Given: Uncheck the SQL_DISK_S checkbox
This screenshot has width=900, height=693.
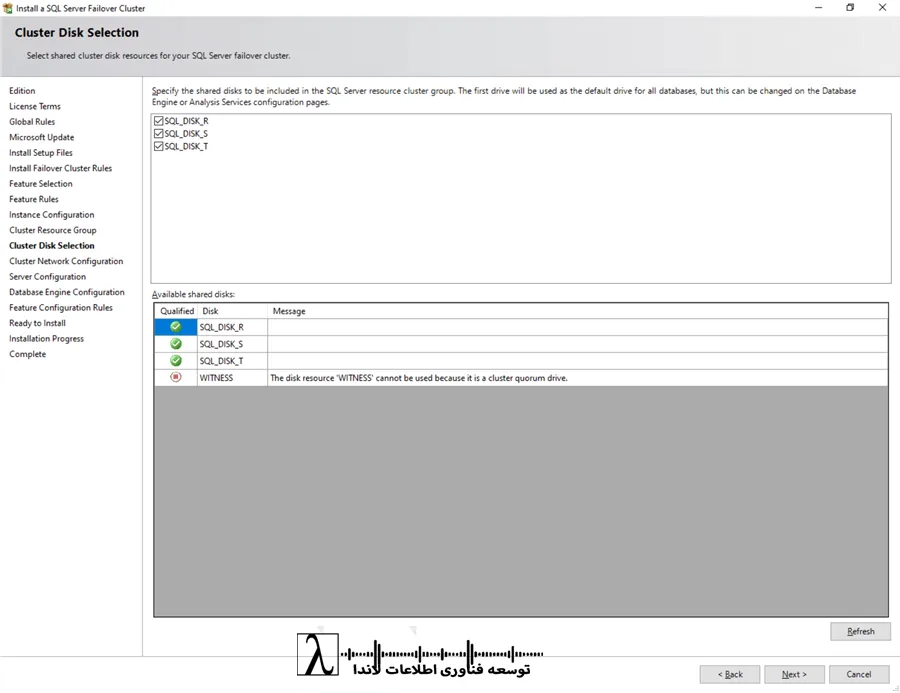Looking at the screenshot, I should click(158, 133).
